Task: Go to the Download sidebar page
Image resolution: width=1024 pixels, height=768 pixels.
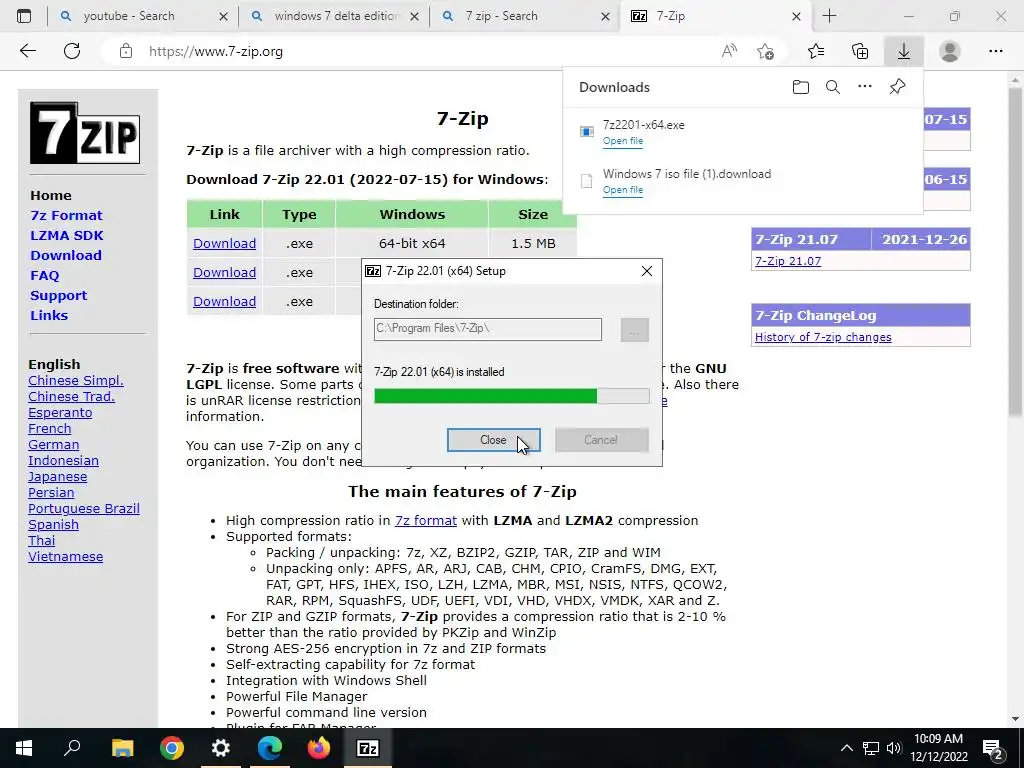Action: (x=66, y=255)
